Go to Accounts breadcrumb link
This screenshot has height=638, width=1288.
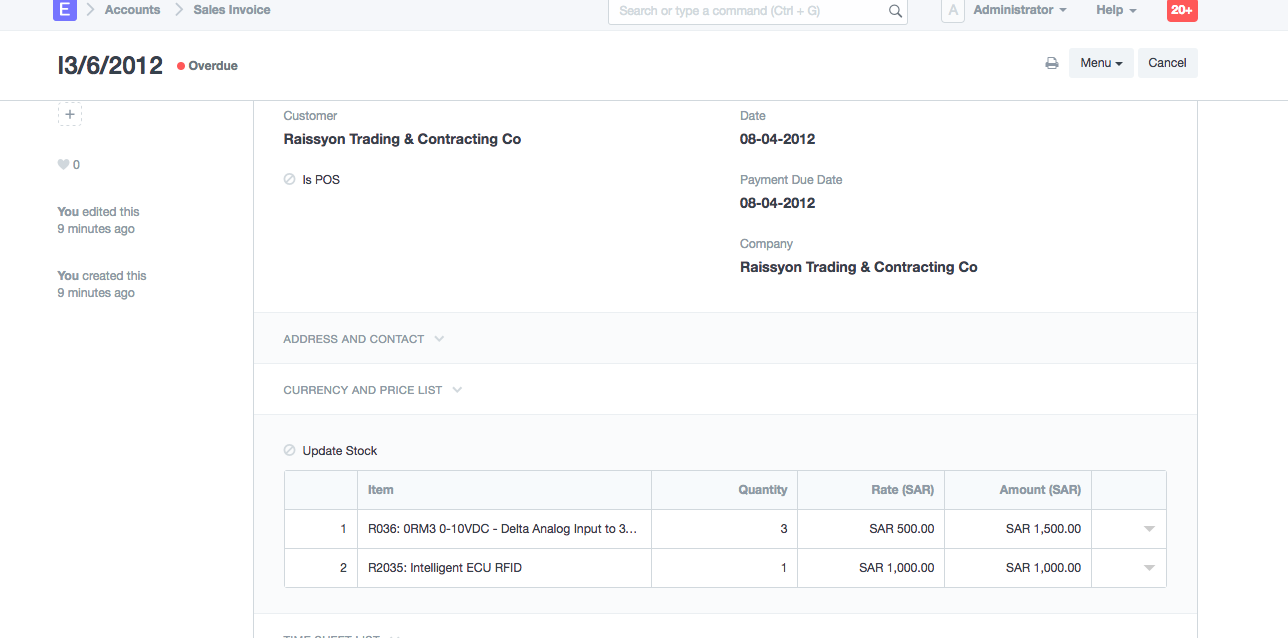(x=132, y=10)
